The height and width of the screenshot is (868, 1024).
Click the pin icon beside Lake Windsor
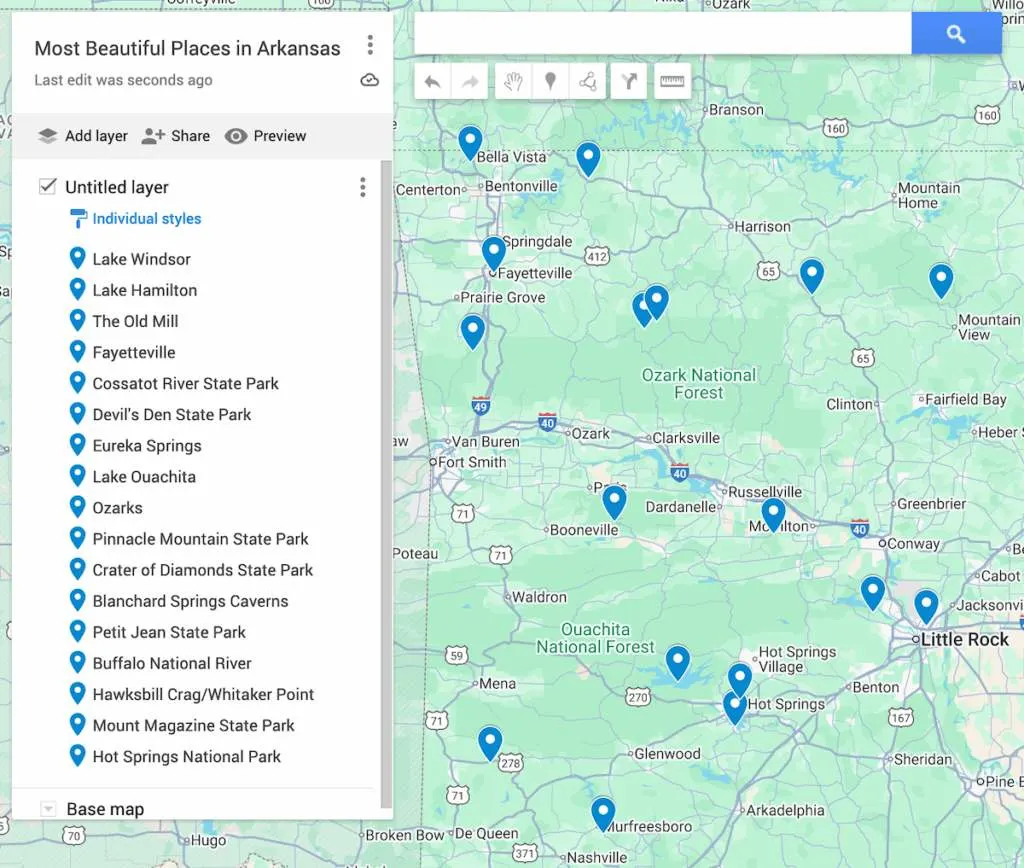tap(77, 258)
